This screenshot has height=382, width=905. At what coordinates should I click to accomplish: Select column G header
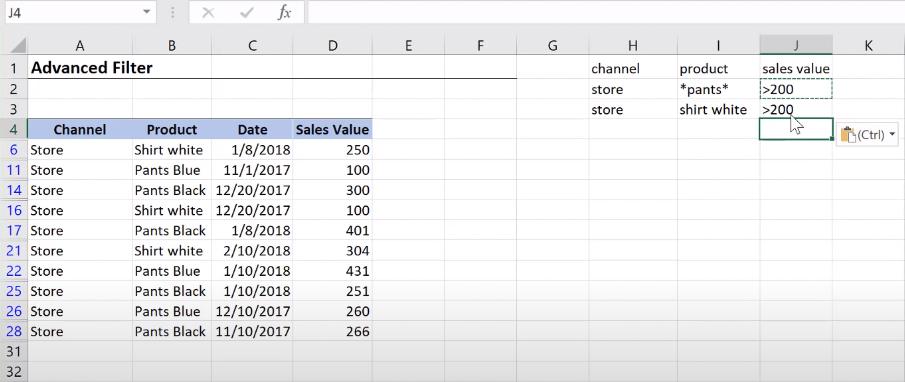pyautogui.click(x=552, y=46)
